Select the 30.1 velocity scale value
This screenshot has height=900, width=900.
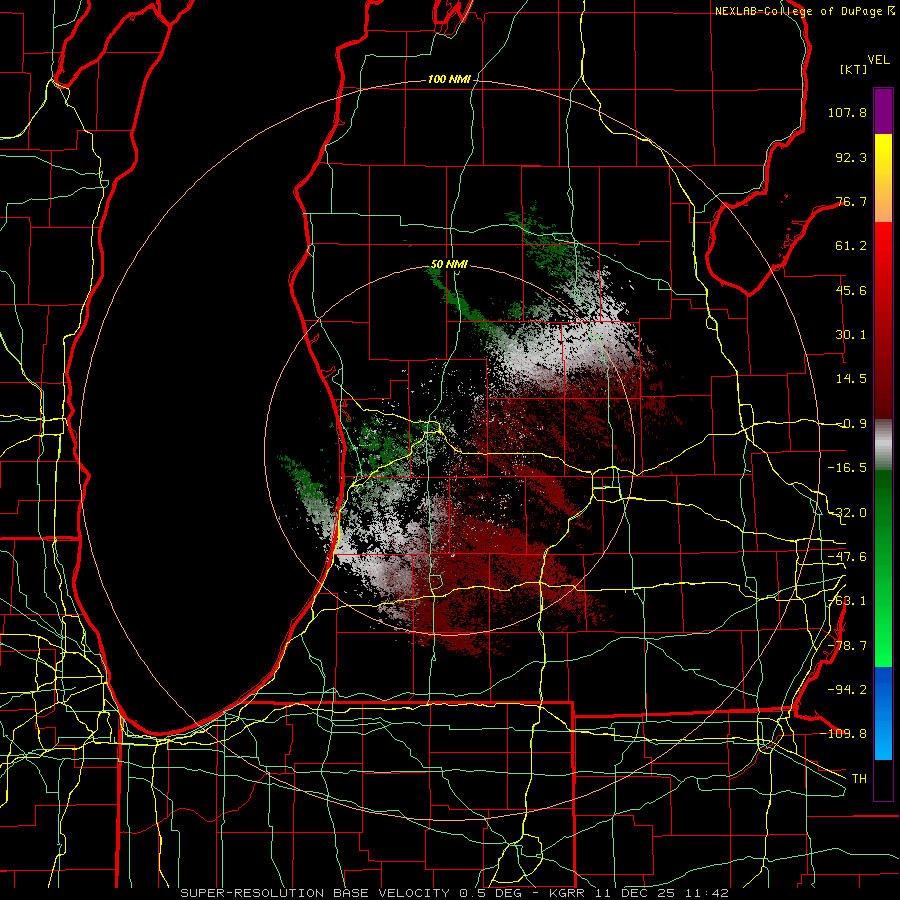pos(851,335)
